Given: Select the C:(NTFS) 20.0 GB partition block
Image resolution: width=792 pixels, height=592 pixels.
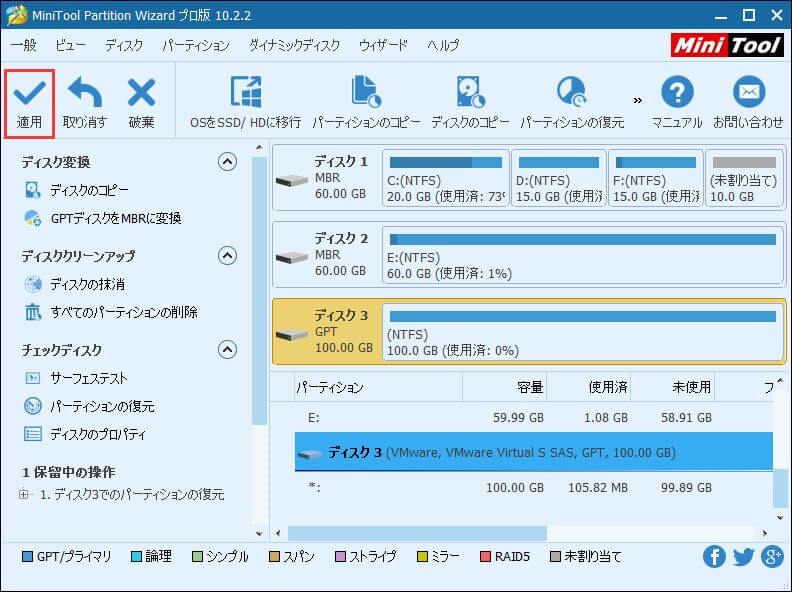Looking at the screenshot, I should pos(446,178).
